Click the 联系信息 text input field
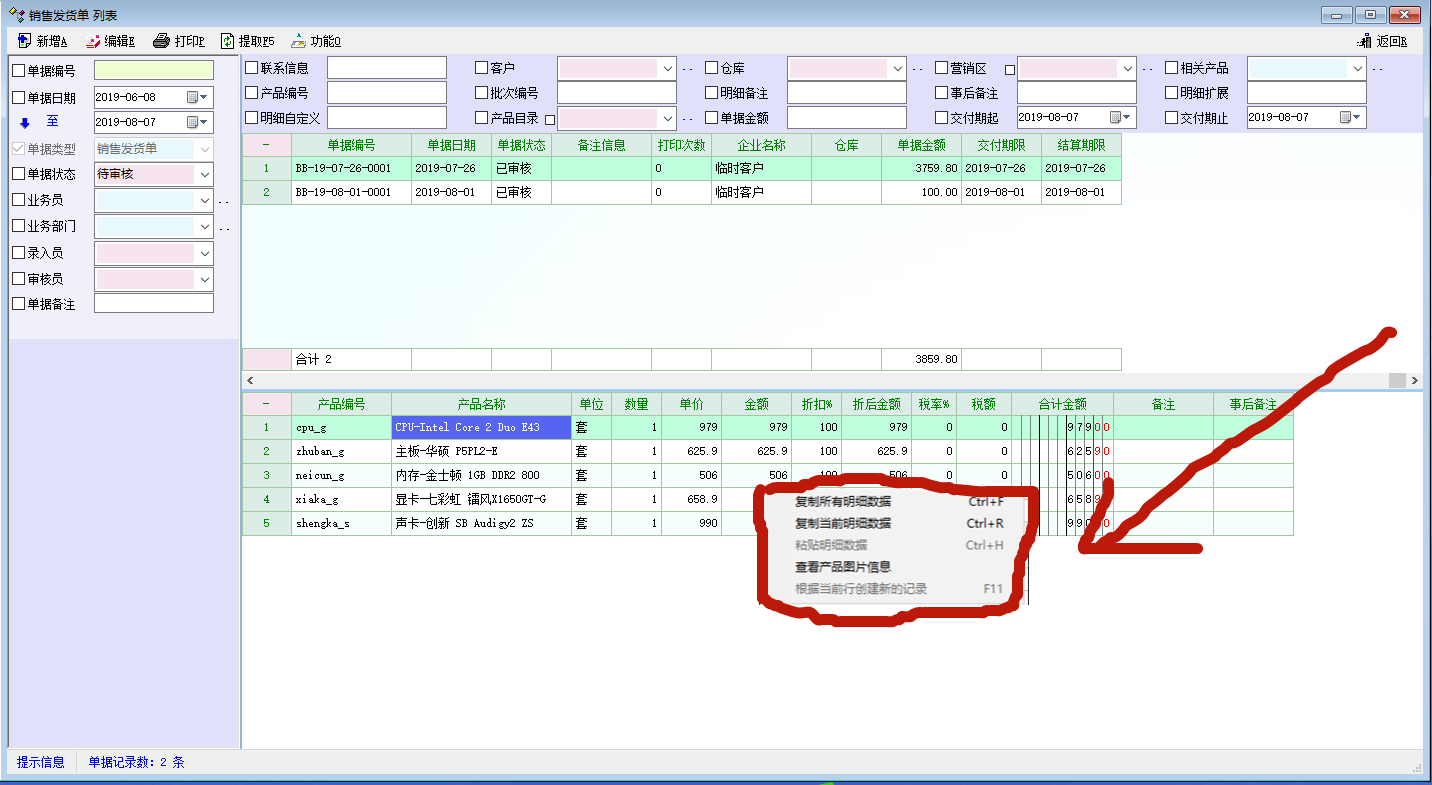The height and width of the screenshot is (785, 1432). 386,68
